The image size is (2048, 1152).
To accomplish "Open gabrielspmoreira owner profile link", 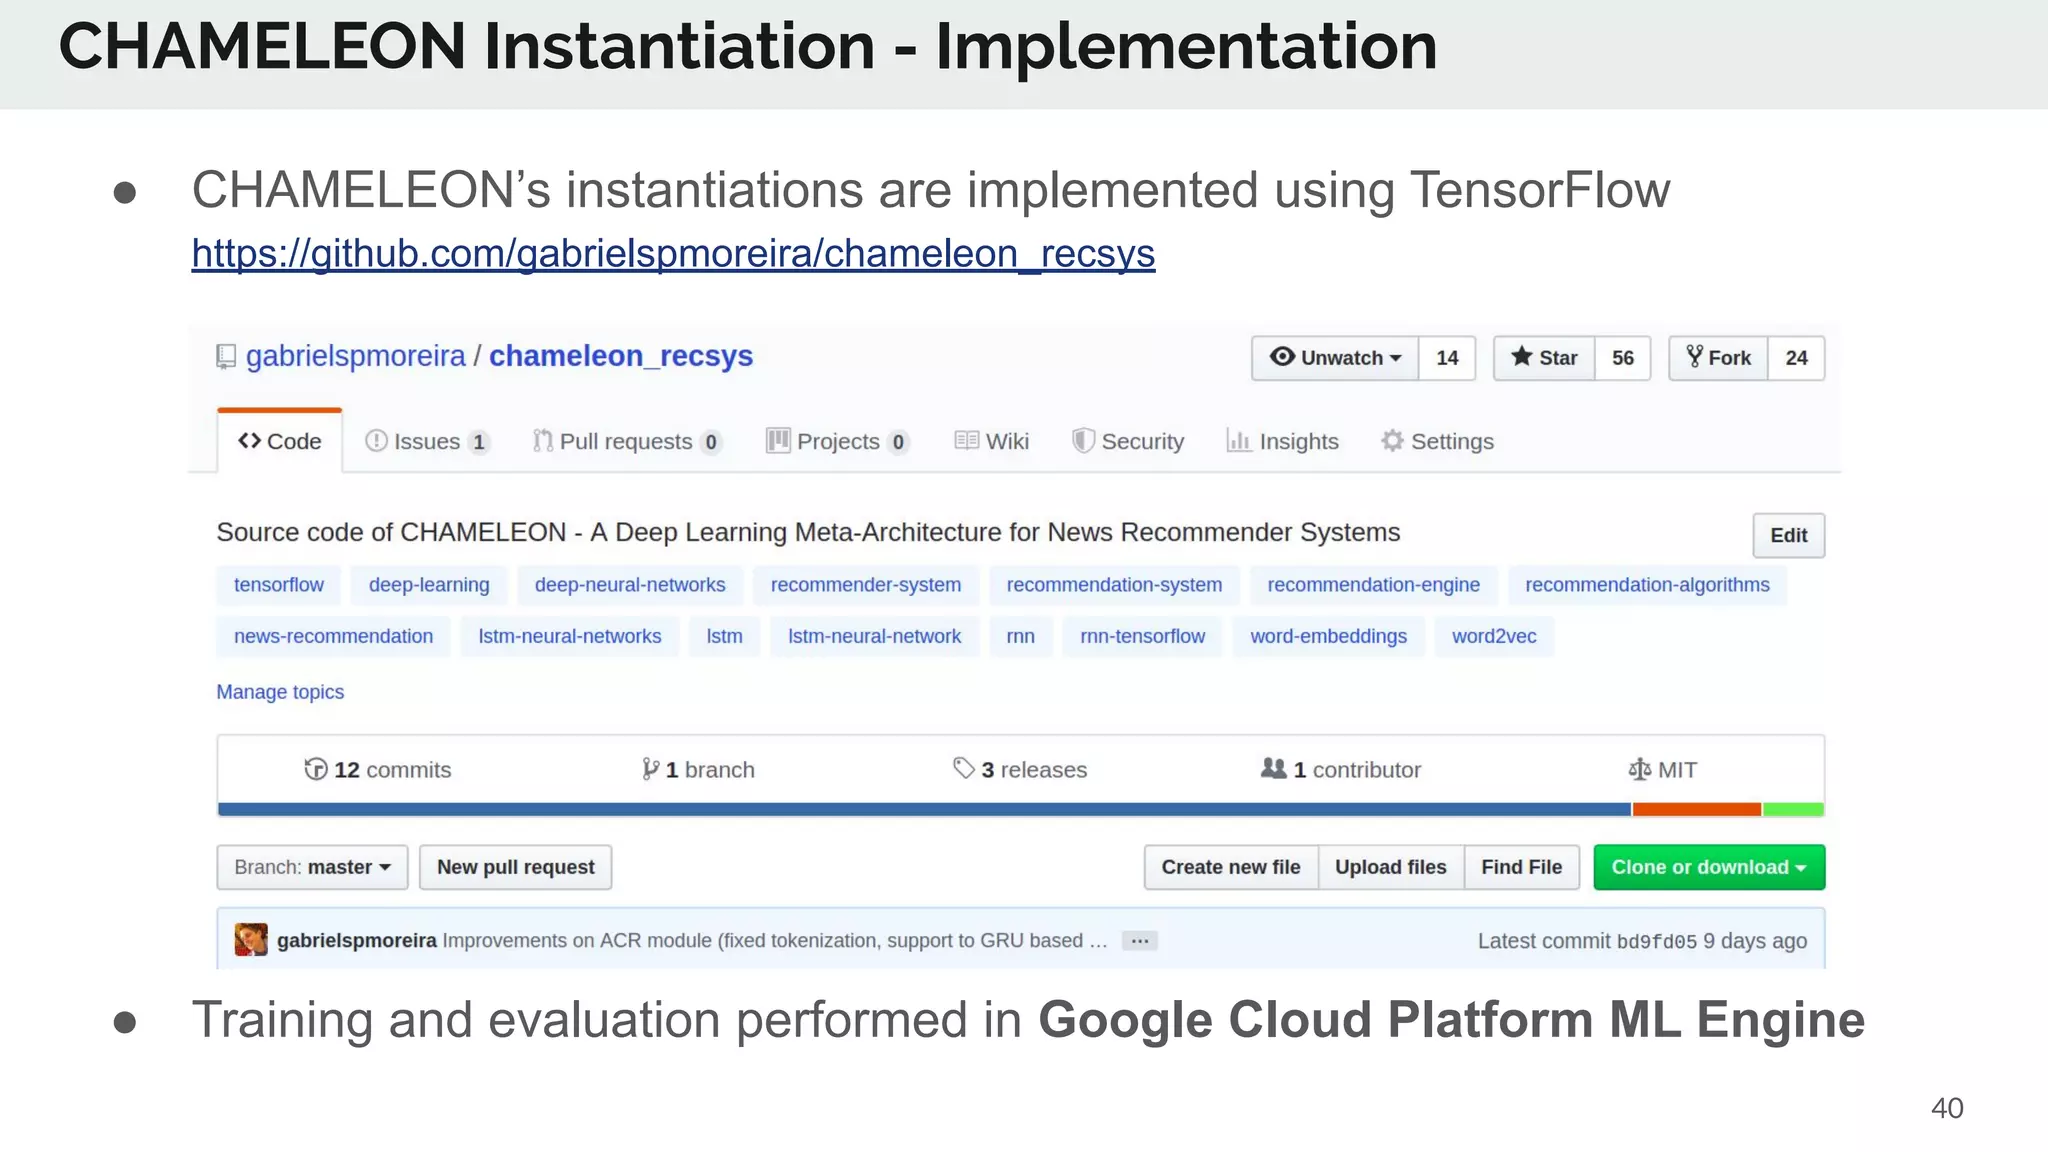I will (356, 356).
